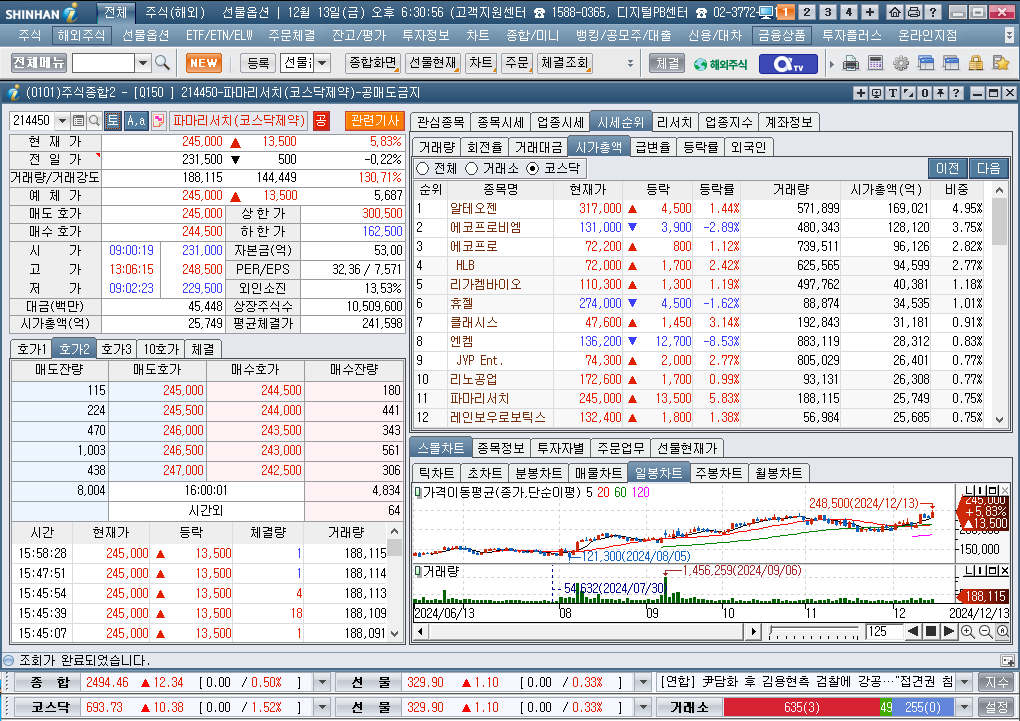Open the 코스닥 index row dropdown arrow
1020x721 pixels.
(x=321, y=707)
